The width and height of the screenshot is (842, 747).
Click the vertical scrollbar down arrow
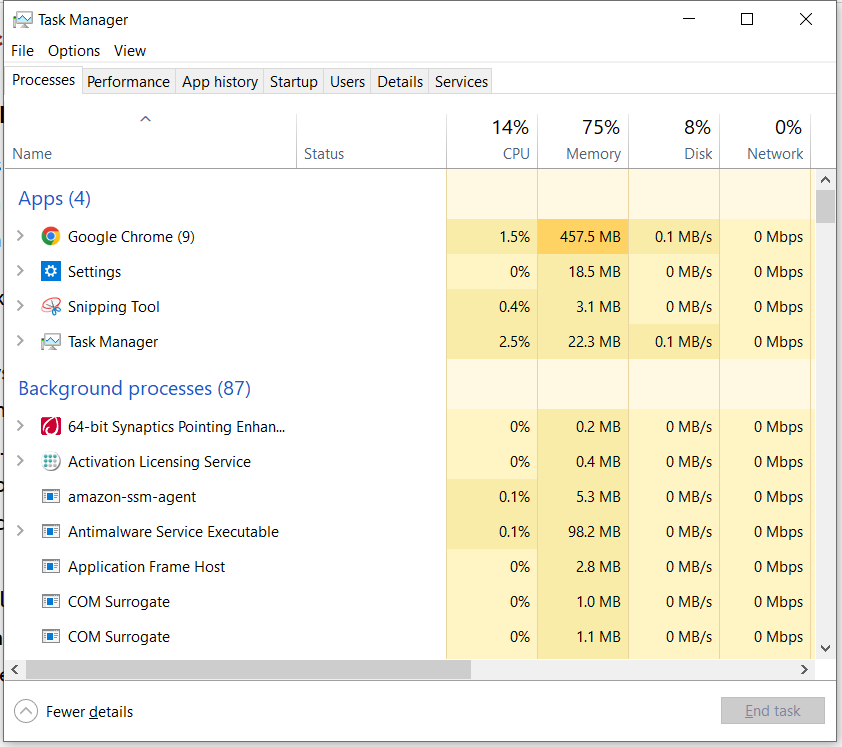click(x=825, y=648)
